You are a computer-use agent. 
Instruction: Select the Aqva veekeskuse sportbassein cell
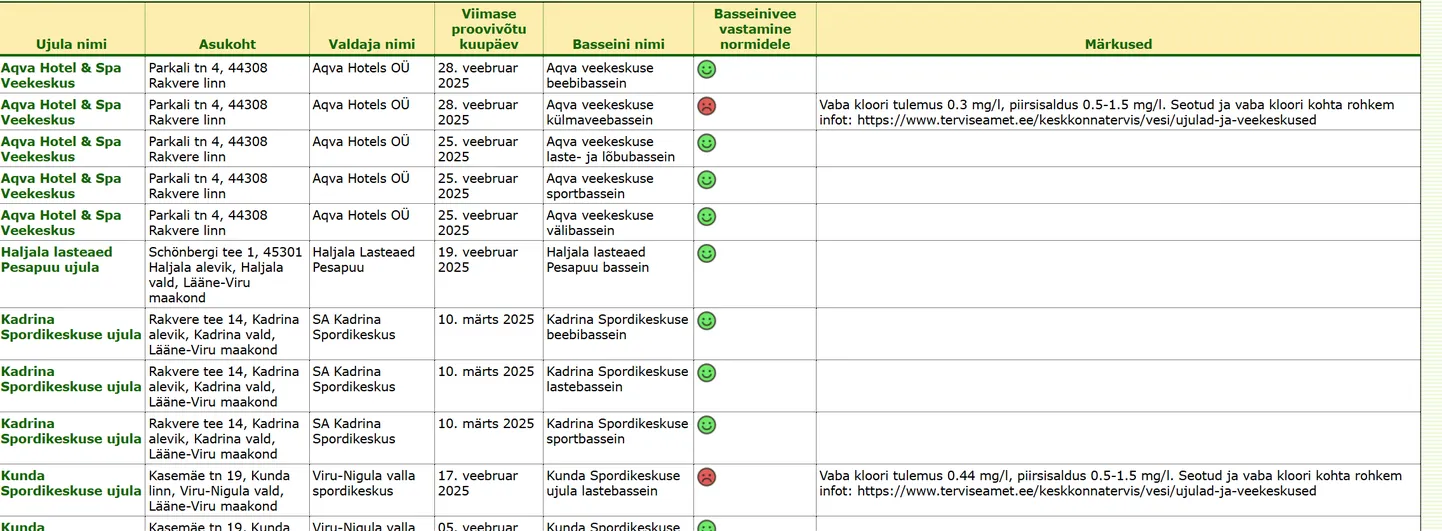[618, 186]
